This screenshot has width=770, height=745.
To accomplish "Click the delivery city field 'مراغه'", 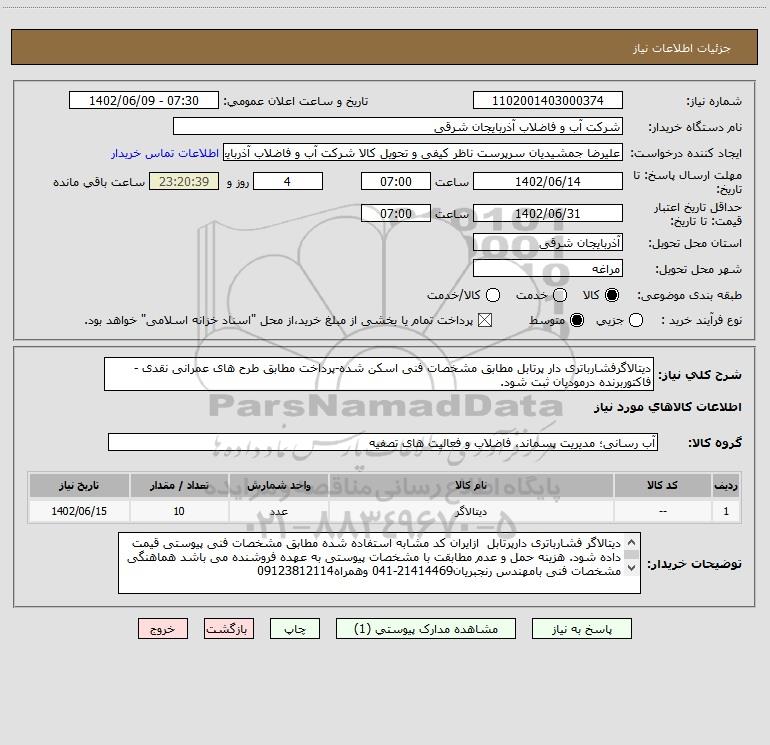I will (548, 268).
